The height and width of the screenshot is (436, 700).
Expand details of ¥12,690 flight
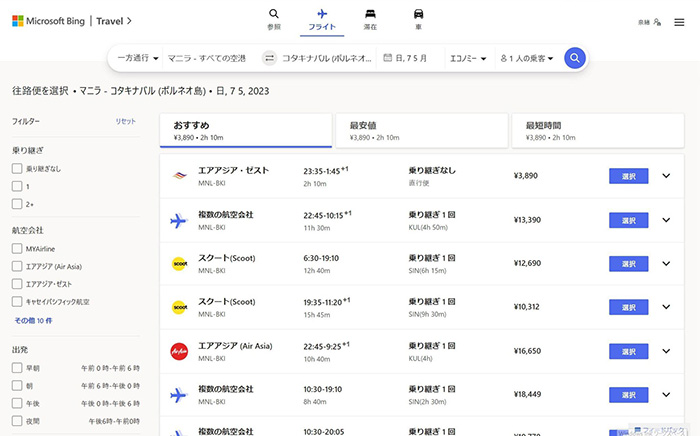pos(666,263)
